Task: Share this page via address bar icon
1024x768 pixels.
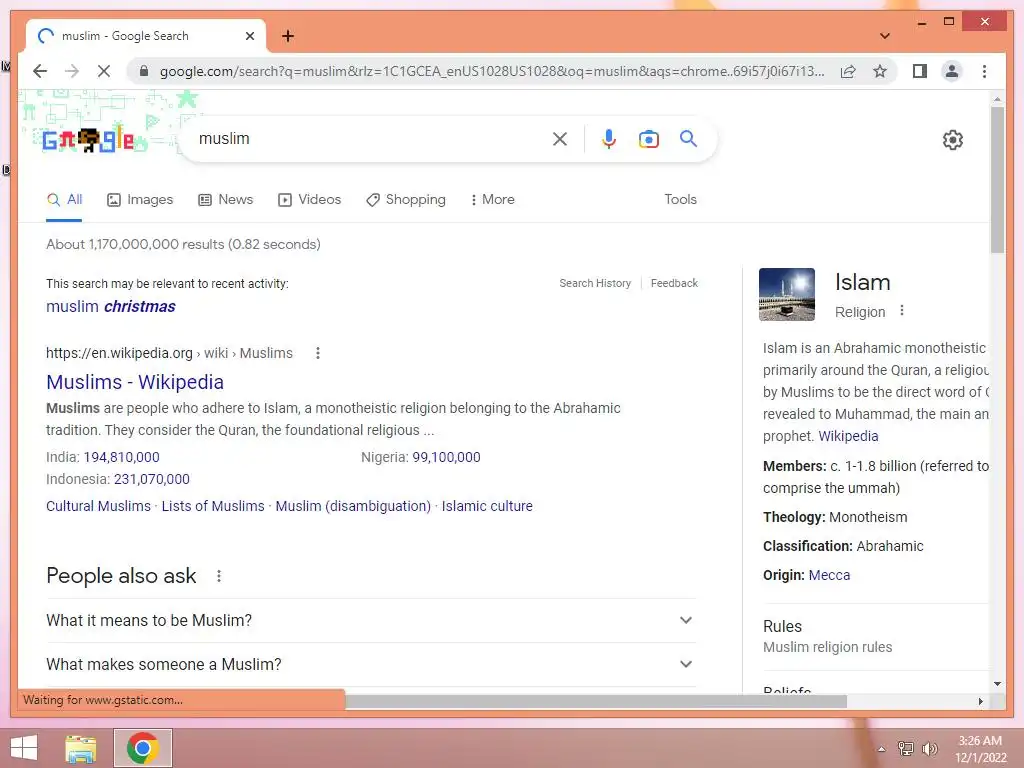Action: (x=848, y=71)
